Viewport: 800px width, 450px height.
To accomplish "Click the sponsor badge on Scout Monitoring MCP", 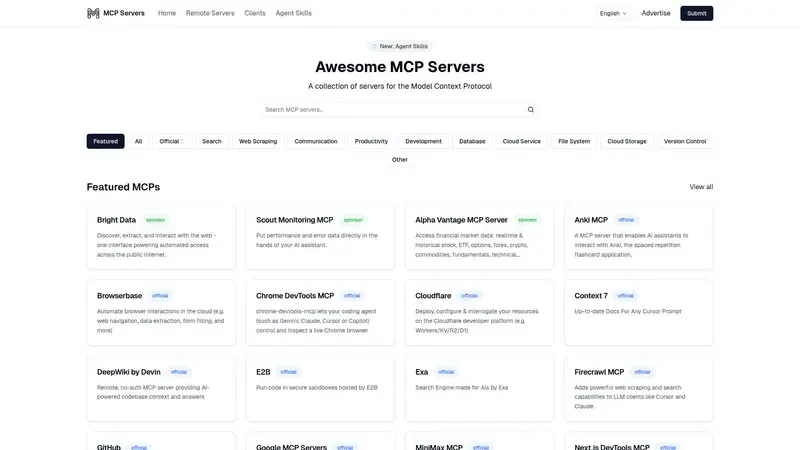I will point(353,220).
